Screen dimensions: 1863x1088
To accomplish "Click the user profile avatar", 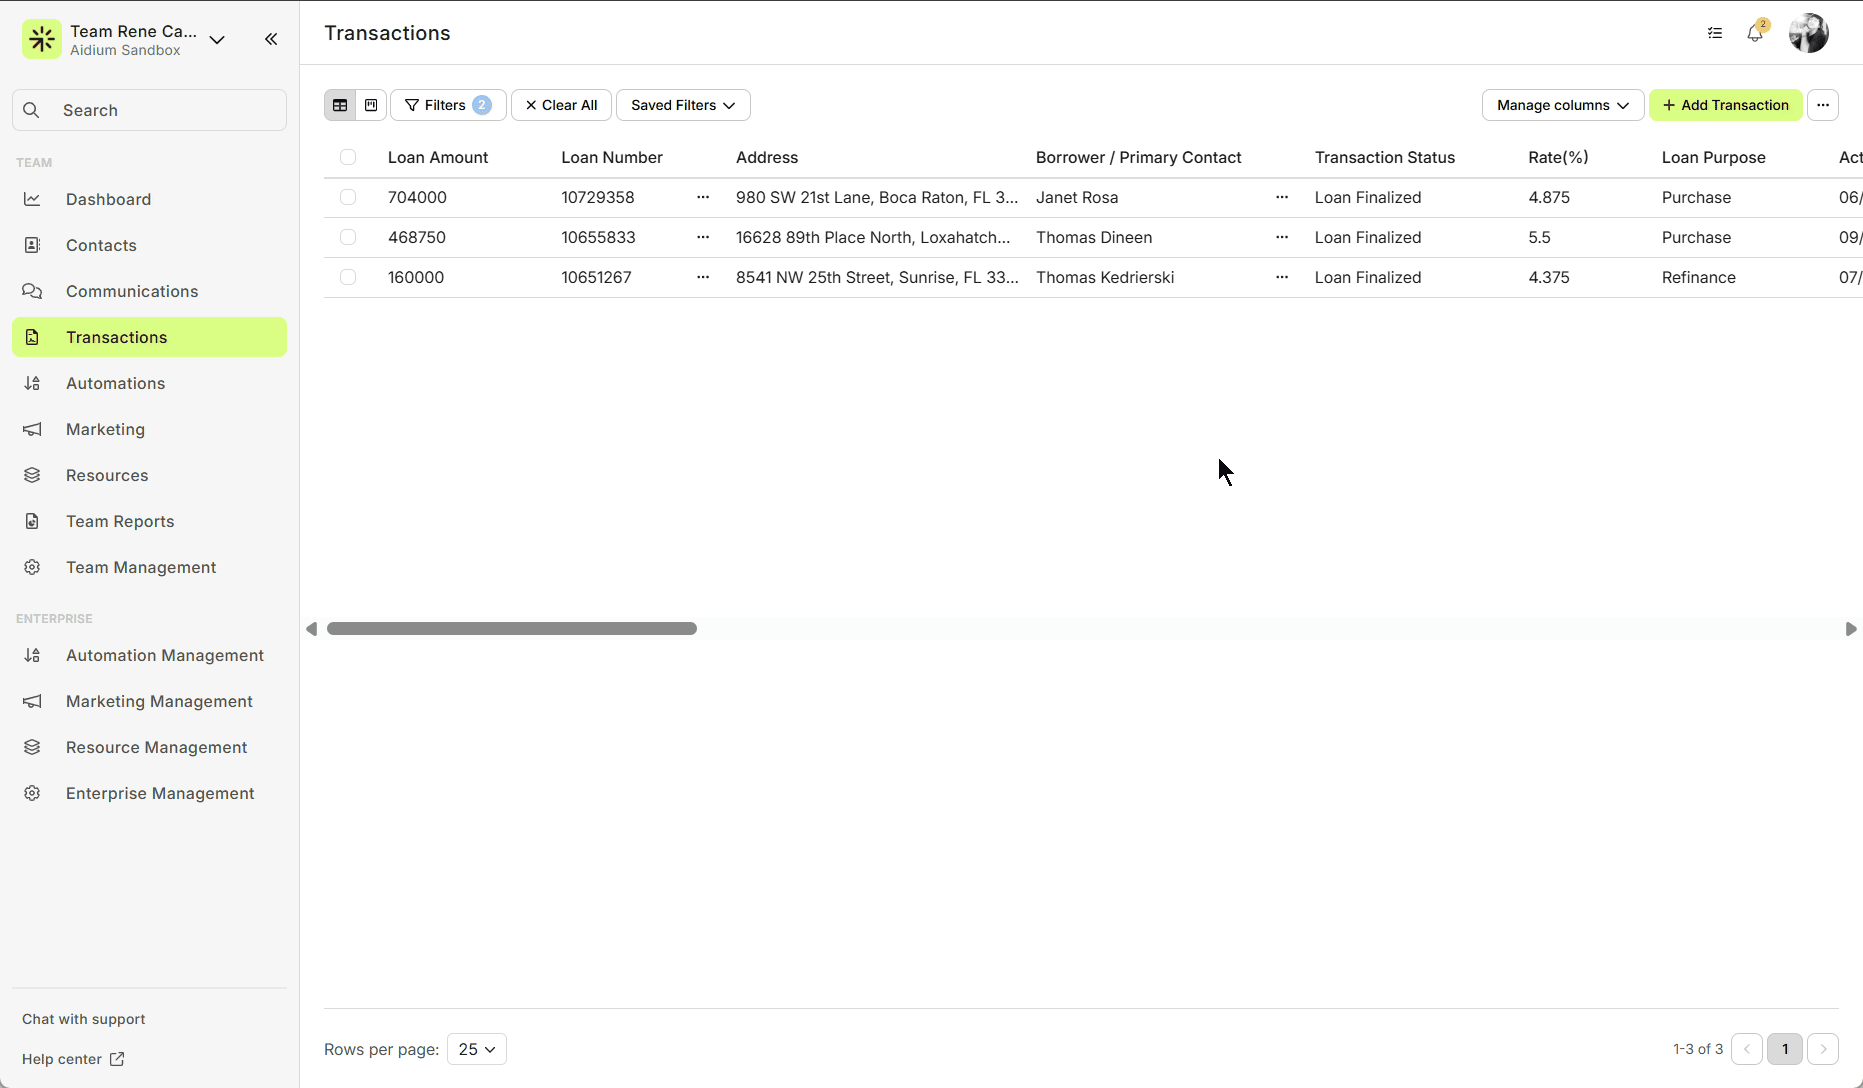I will coord(1808,33).
